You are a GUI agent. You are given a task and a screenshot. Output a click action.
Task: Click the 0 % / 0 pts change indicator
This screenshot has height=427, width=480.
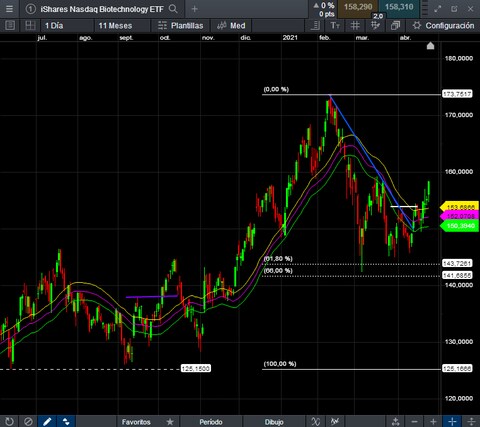click(x=324, y=9)
